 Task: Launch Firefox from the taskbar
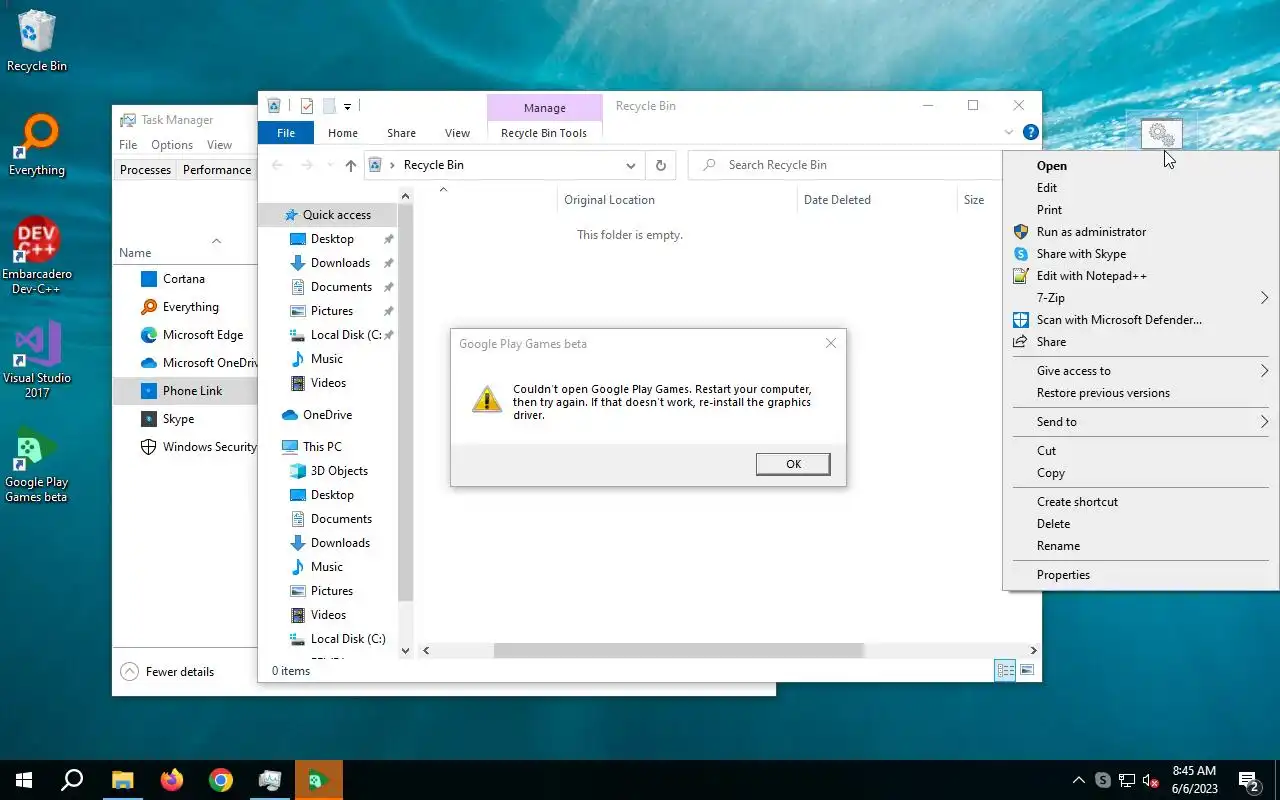(x=172, y=780)
